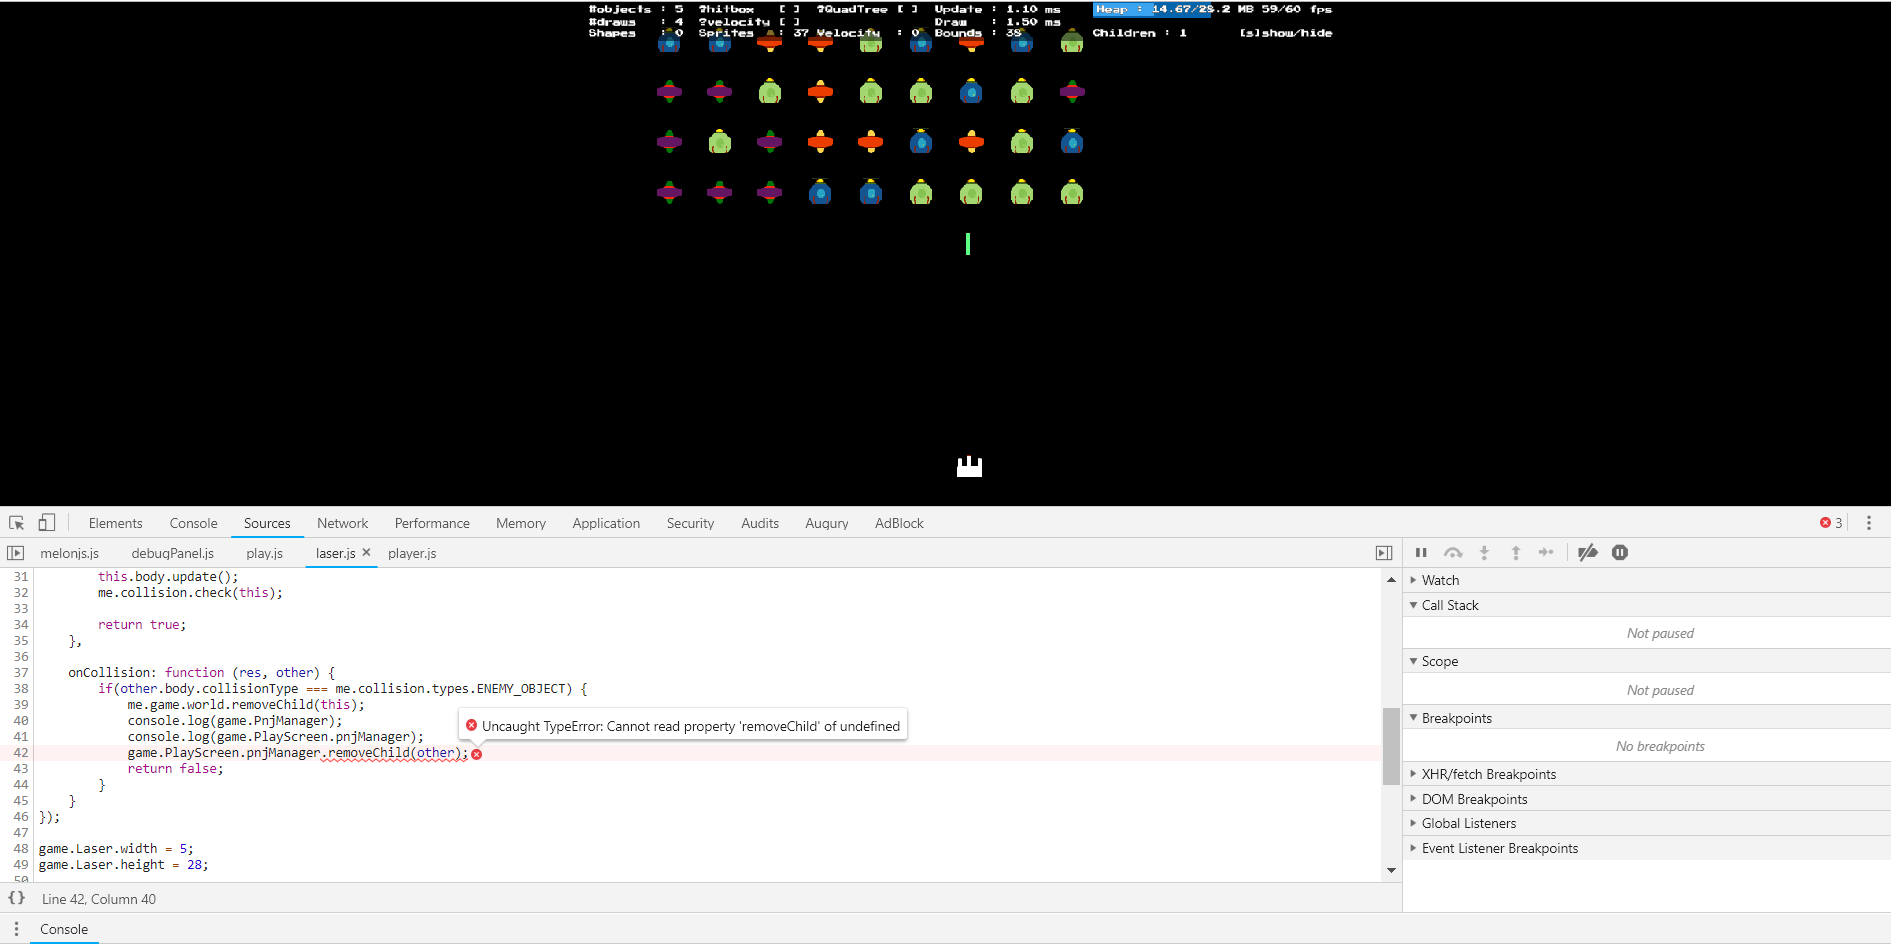The image size is (1891, 944).
Task: Click the pretty print braces icon
Action: tap(17, 898)
